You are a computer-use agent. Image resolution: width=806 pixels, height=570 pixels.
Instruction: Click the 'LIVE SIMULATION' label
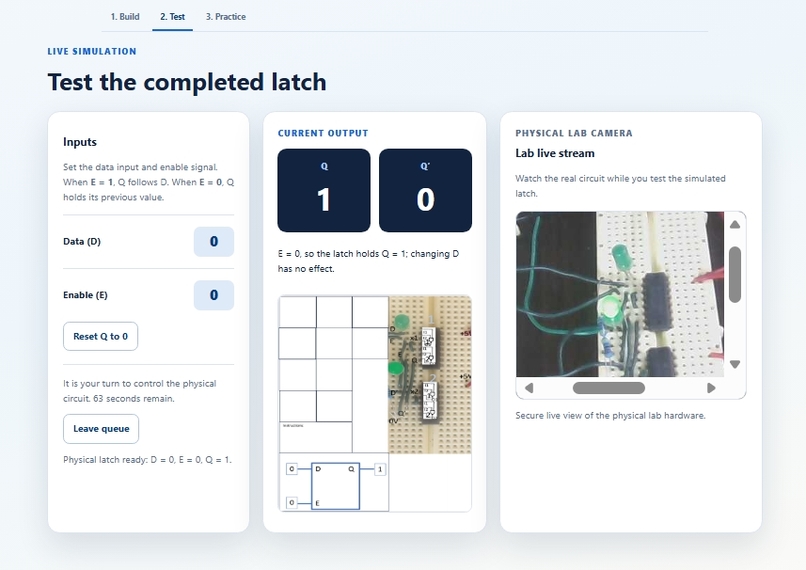coord(92,51)
